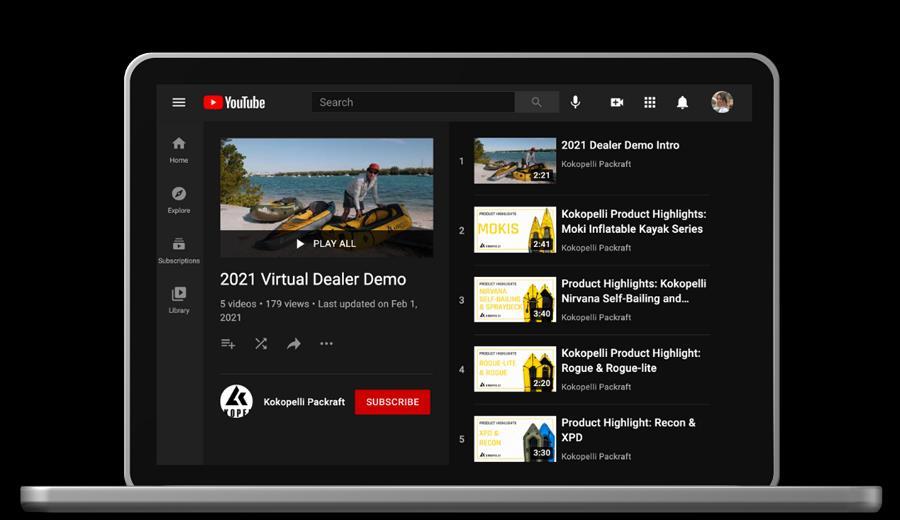
Task: Open the hamburger guide menu
Action: [179, 102]
